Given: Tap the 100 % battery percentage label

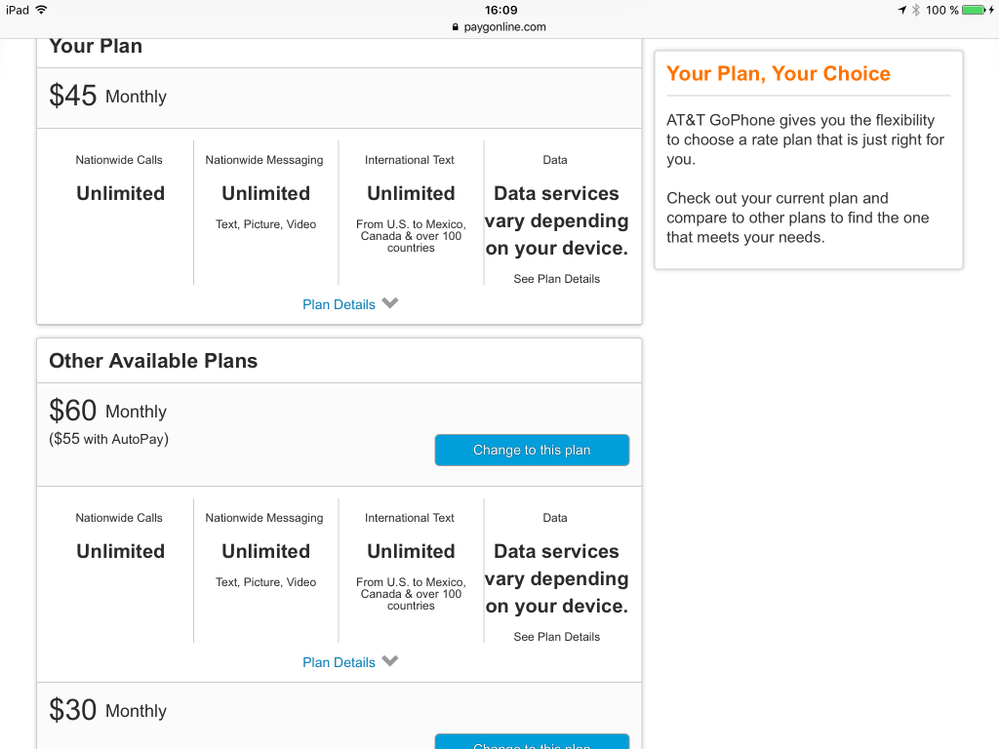Looking at the screenshot, I should click(942, 10).
